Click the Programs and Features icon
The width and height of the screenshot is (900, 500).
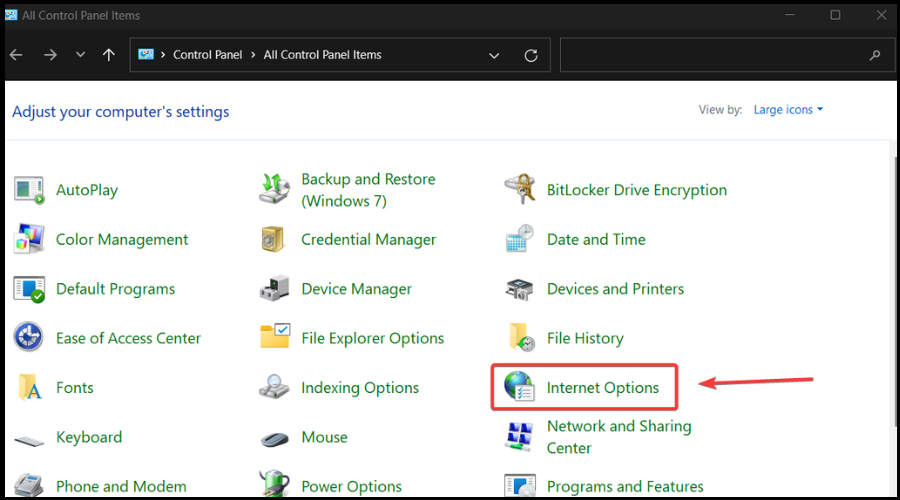(520, 486)
